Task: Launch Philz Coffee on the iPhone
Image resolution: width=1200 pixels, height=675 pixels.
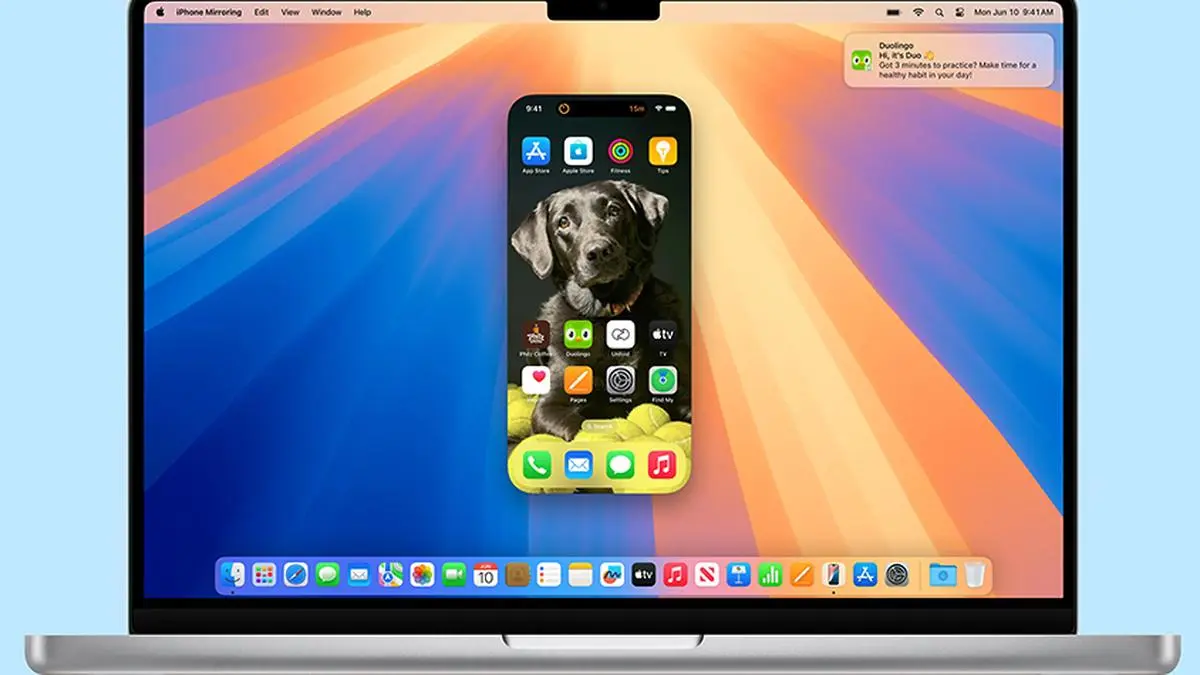Action: (536, 334)
